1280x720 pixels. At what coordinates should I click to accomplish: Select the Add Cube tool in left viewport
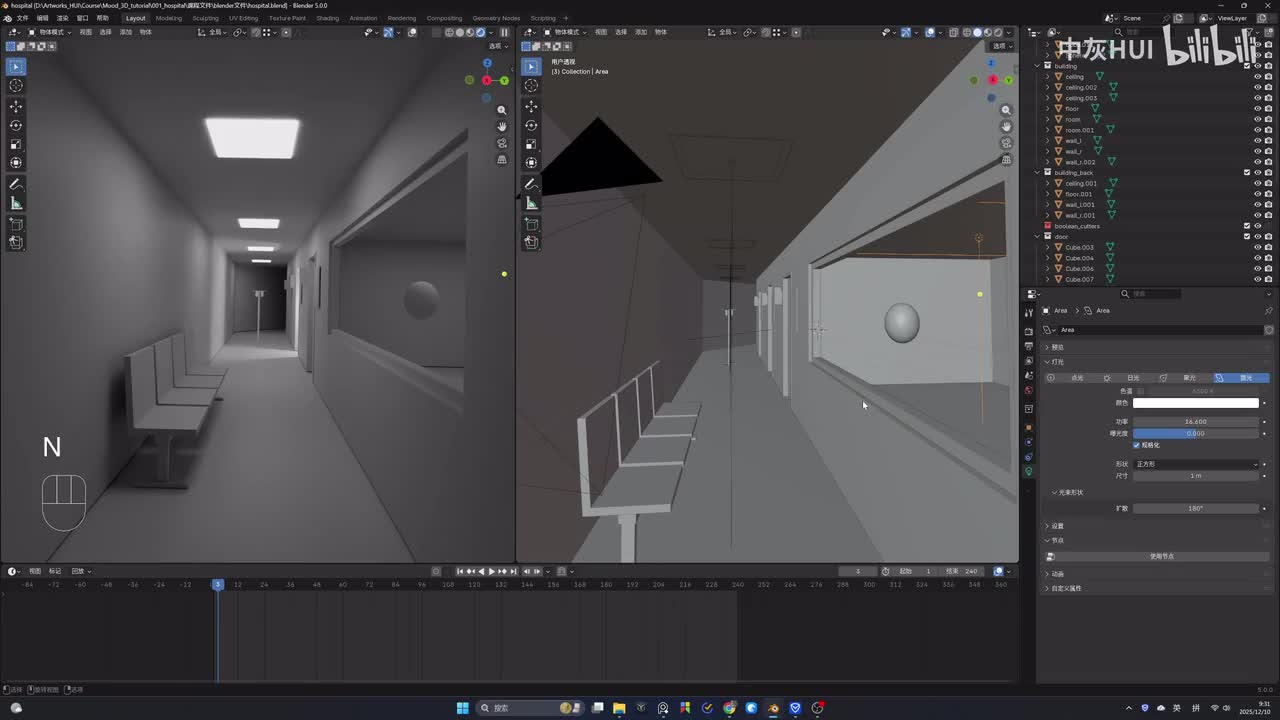pos(16,224)
